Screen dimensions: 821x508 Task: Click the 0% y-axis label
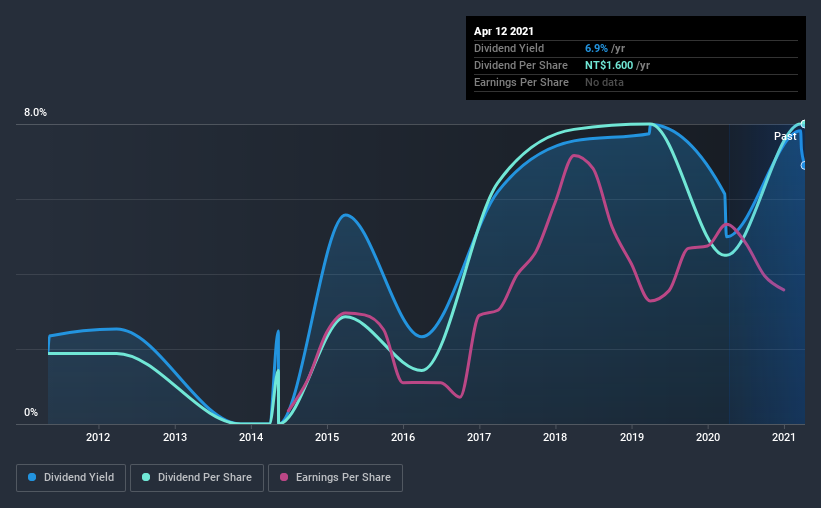point(31,413)
